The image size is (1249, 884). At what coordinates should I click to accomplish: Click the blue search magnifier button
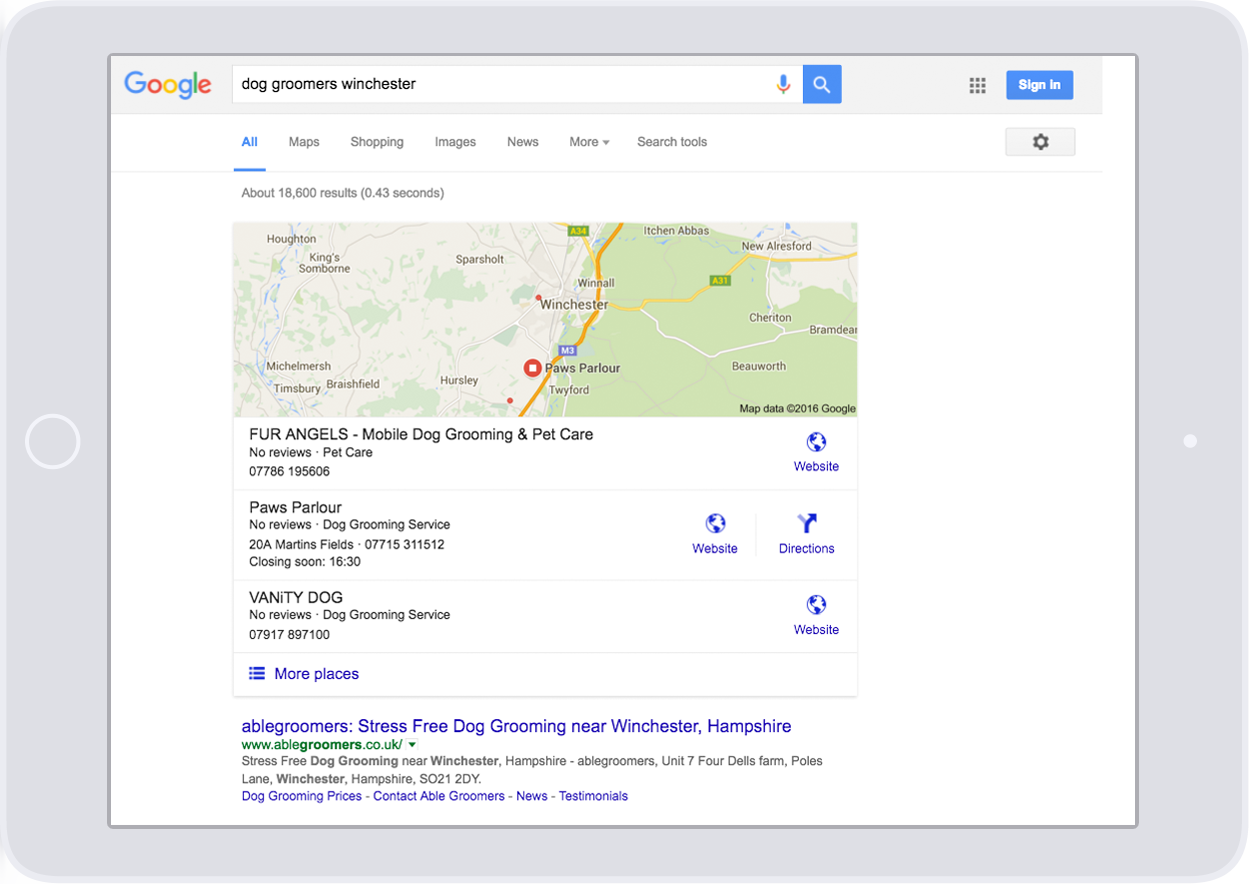pos(822,85)
